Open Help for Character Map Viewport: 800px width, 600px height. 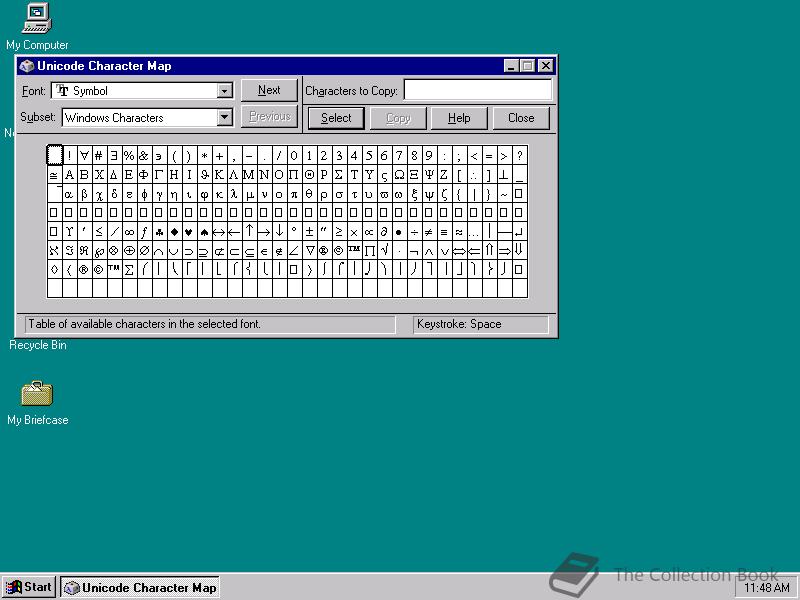point(459,118)
